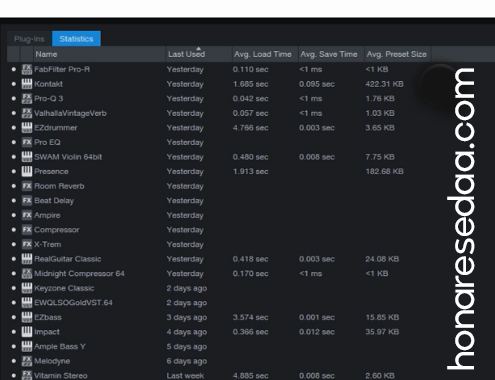The width and height of the screenshot is (495, 380).
Task: Toggle the dot next to ValhallaVintageVerb
Action: click(14, 113)
